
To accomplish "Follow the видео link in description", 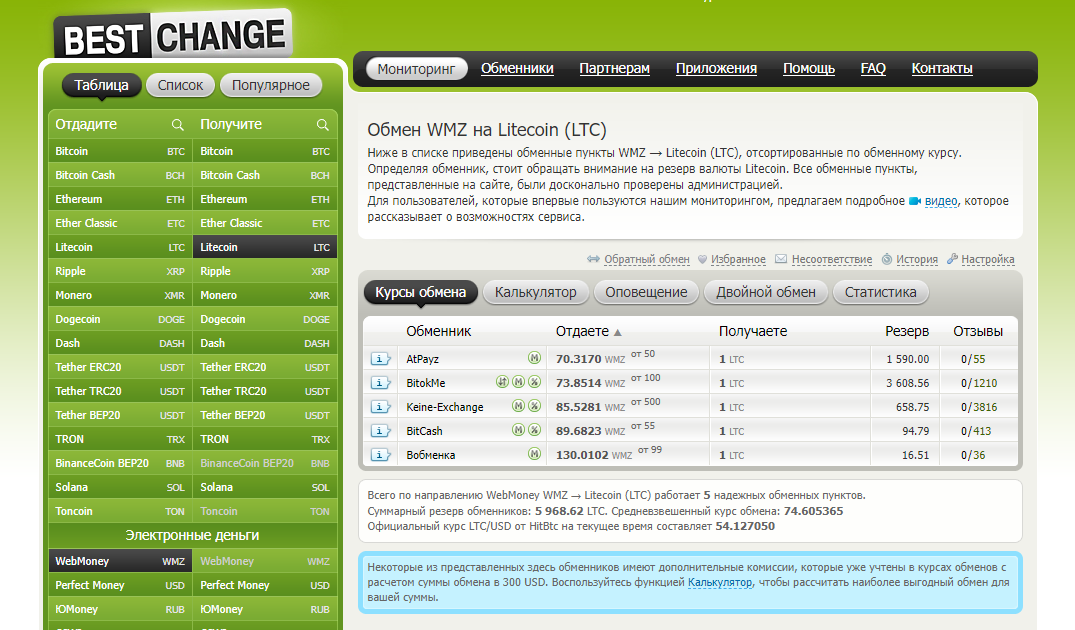I will point(941,201).
